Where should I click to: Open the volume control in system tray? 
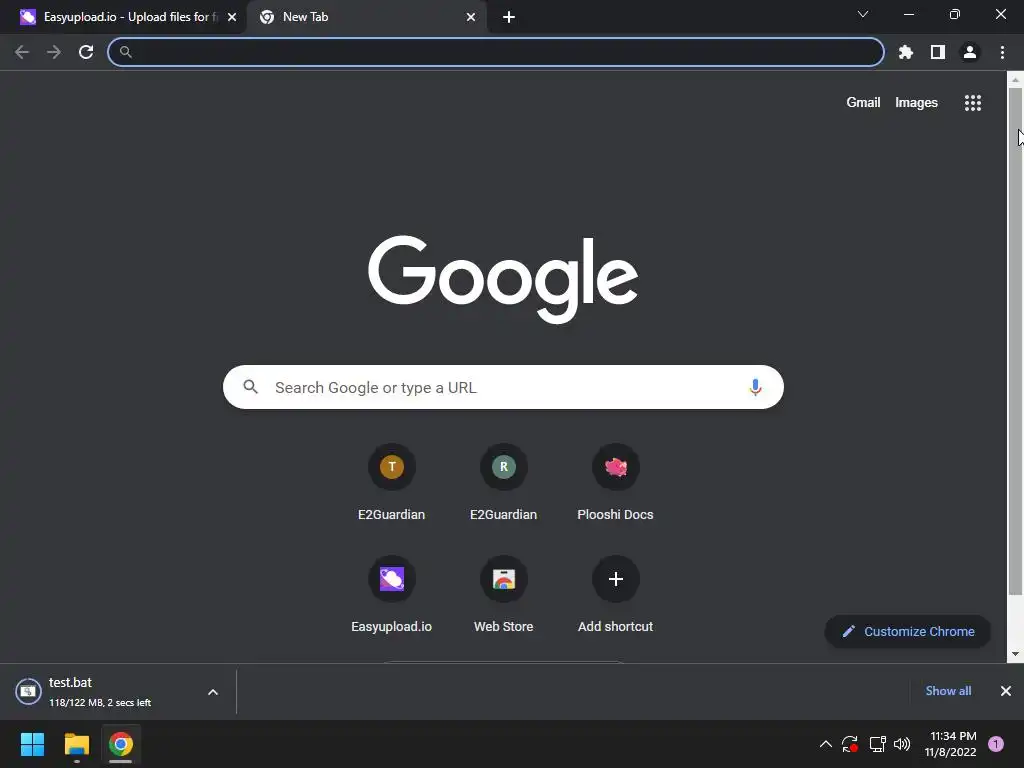(902, 744)
